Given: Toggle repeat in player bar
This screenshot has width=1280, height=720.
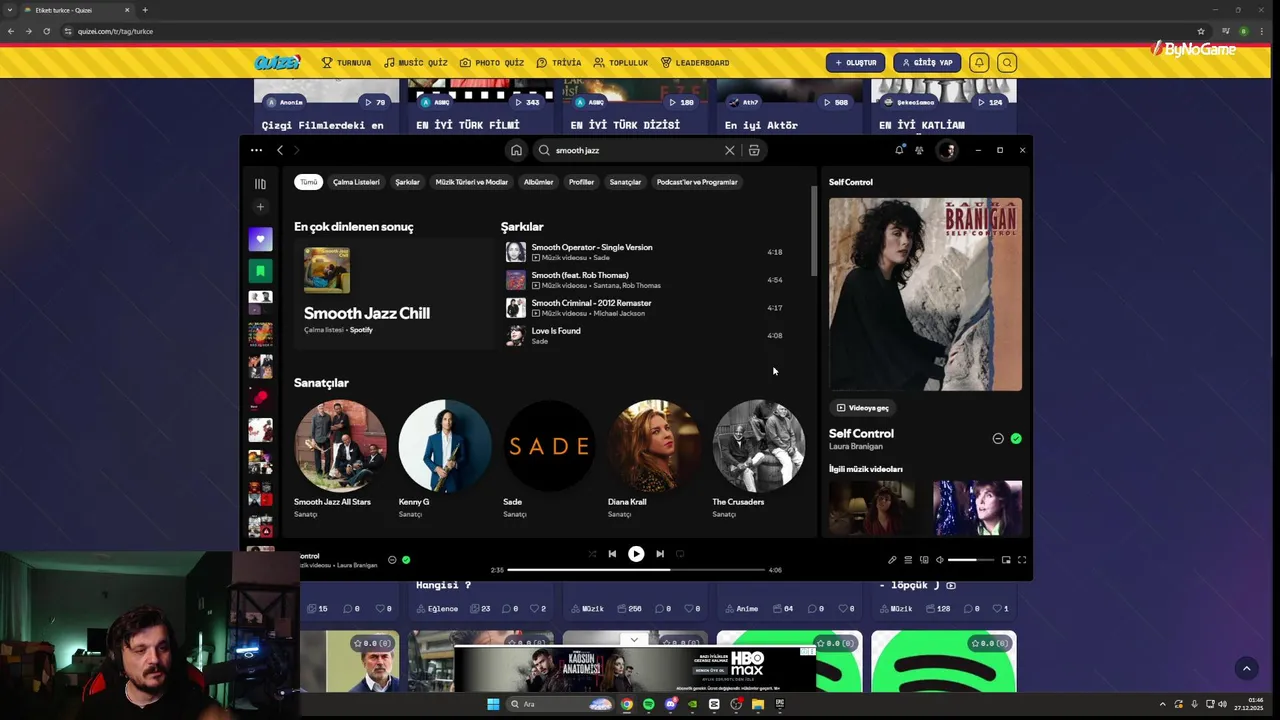Looking at the screenshot, I should (x=680, y=554).
